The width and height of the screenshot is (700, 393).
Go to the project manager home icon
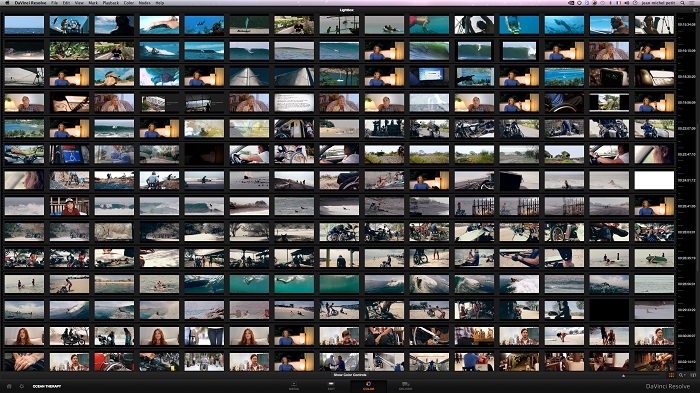(8, 386)
